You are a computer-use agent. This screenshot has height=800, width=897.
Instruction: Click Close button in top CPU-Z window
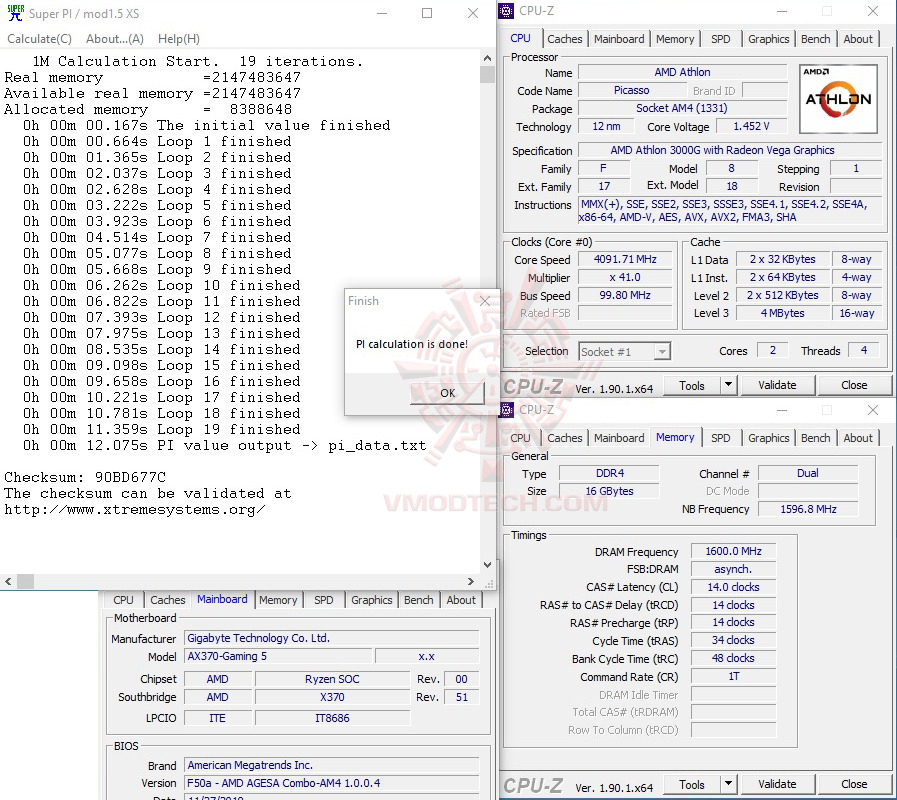854,385
